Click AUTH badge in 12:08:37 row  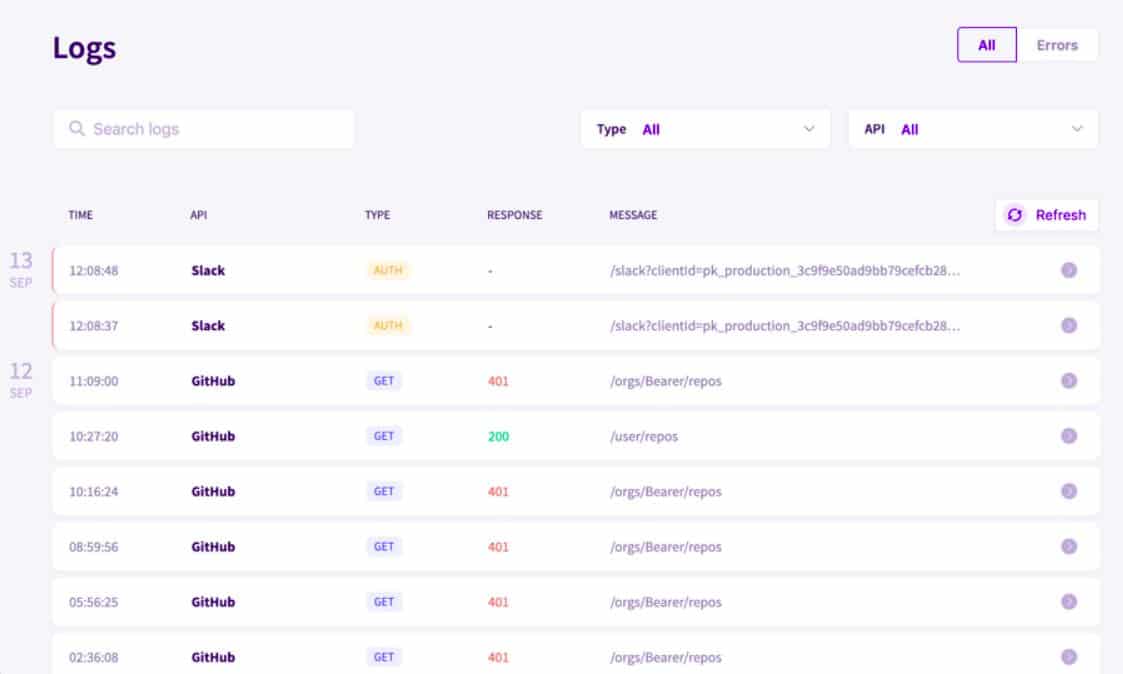click(x=387, y=325)
